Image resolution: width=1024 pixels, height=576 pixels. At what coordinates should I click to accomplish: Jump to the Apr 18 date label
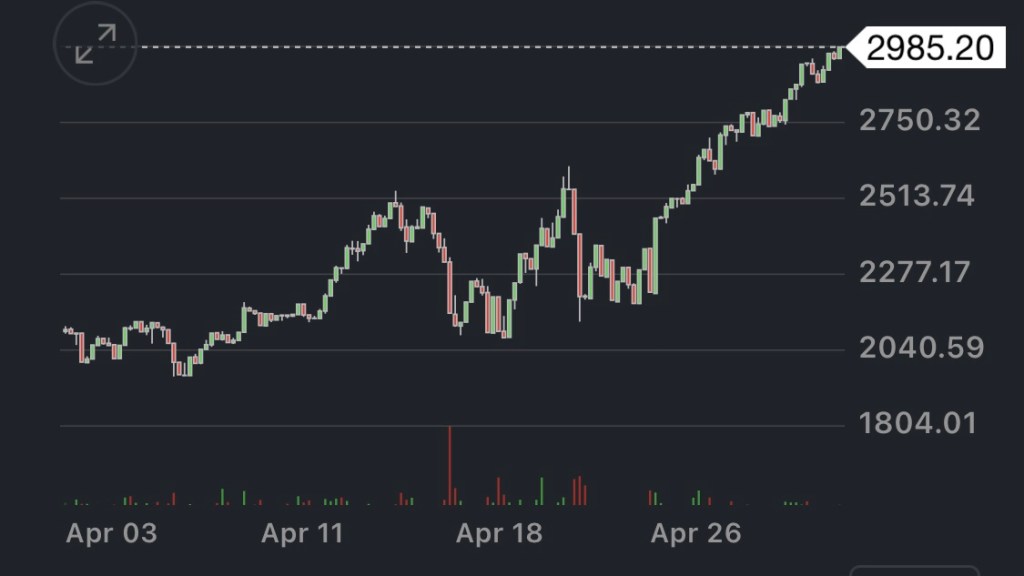[x=499, y=533]
